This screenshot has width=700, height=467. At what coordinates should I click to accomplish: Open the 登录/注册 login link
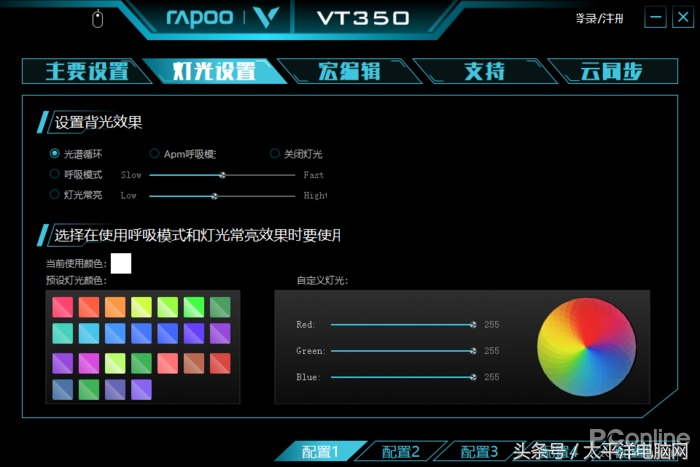[599, 19]
